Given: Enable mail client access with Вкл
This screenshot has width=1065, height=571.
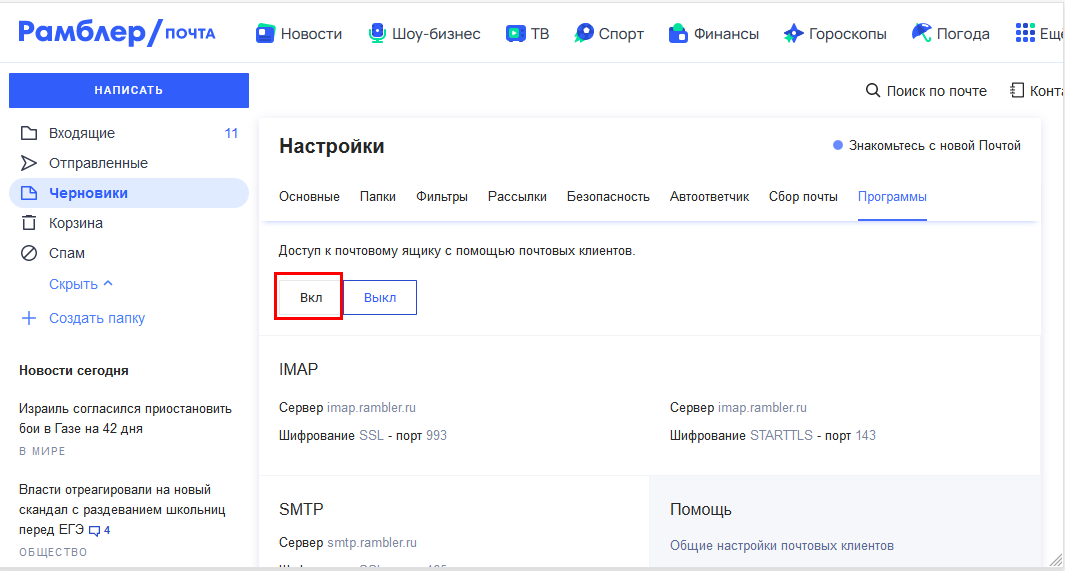Looking at the screenshot, I should (311, 297).
